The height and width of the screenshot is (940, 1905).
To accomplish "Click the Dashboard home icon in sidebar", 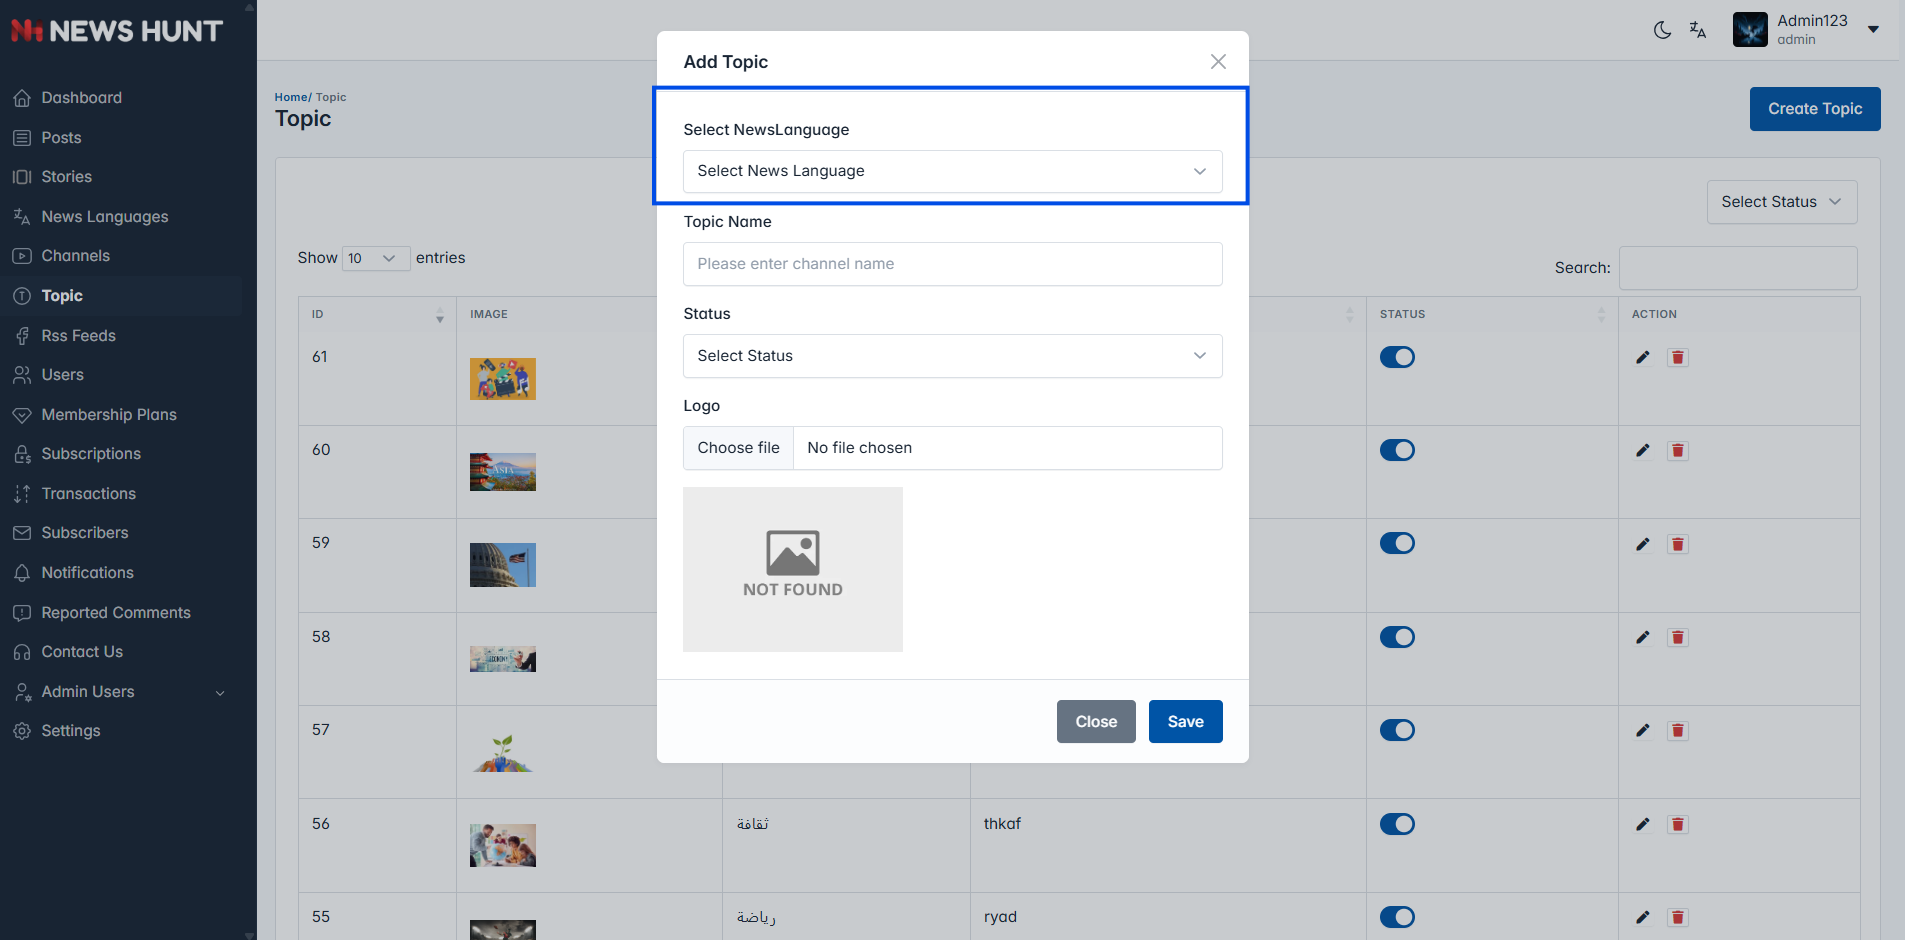I will (22, 98).
